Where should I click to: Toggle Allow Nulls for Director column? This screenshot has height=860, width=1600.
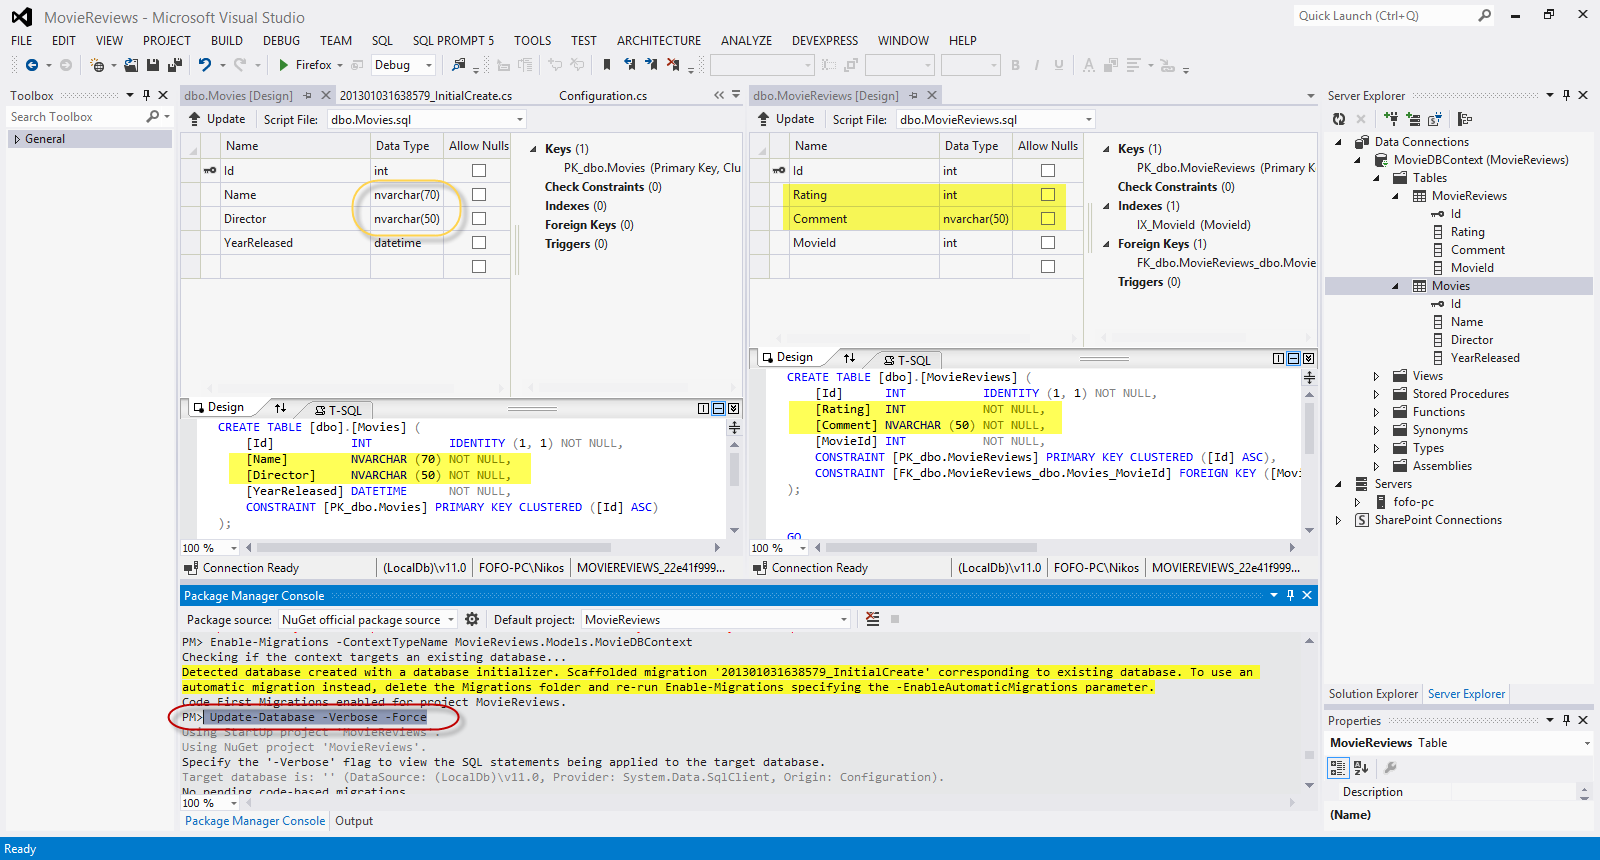[x=479, y=219]
